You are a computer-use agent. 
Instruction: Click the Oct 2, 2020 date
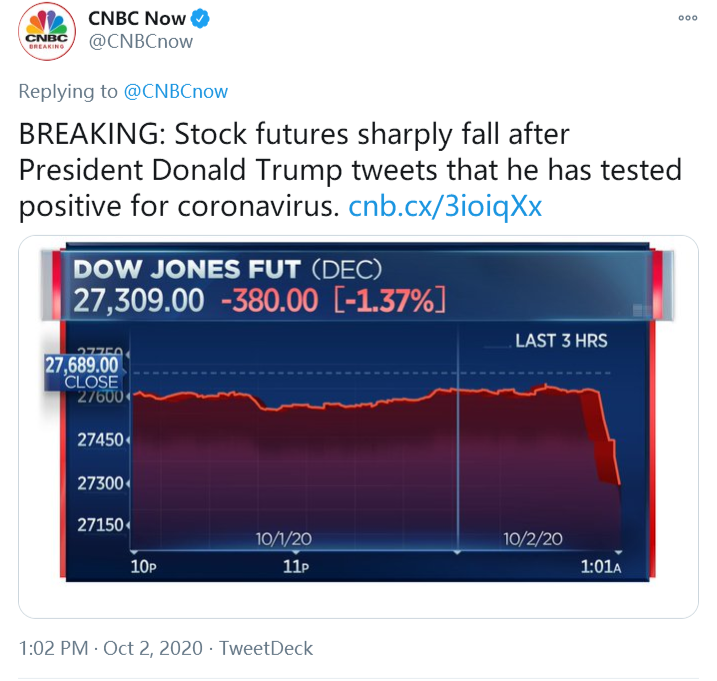pyautogui.click(x=157, y=648)
